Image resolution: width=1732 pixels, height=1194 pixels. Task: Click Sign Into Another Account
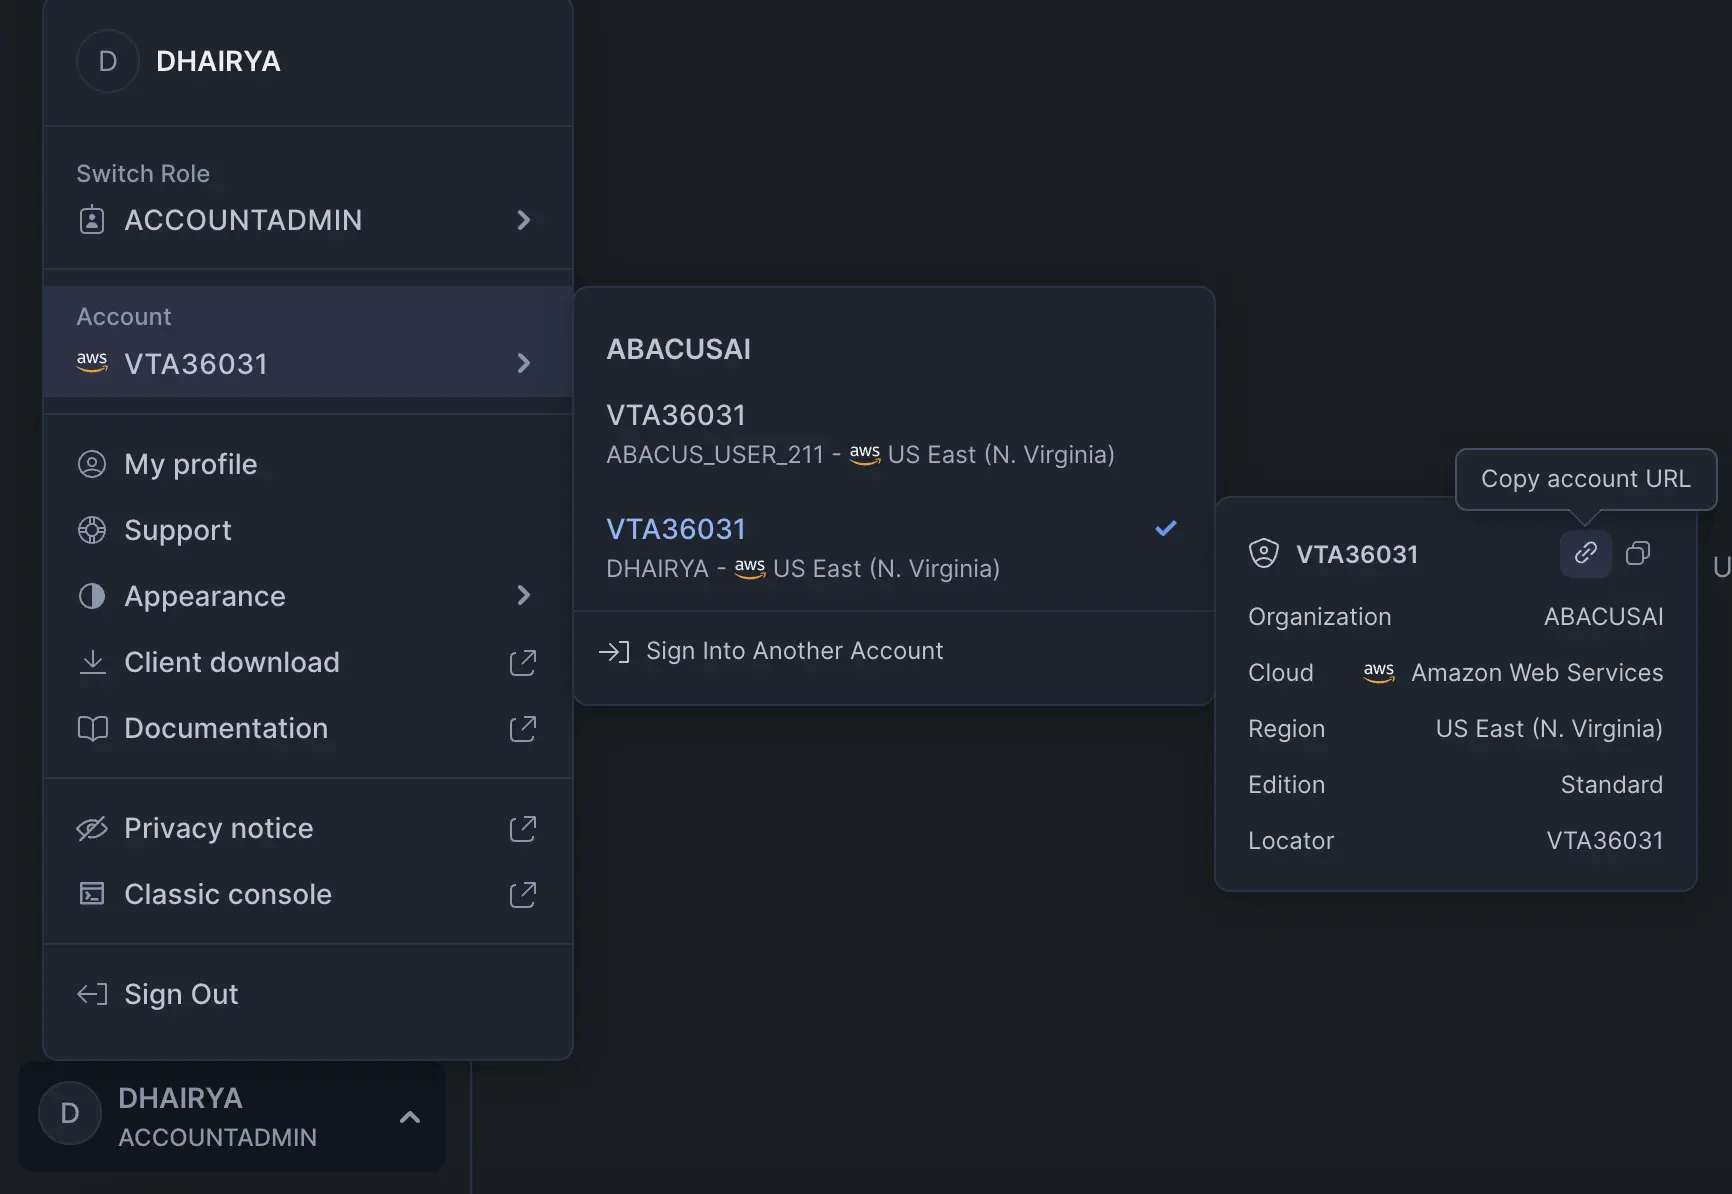tap(794, 651)
